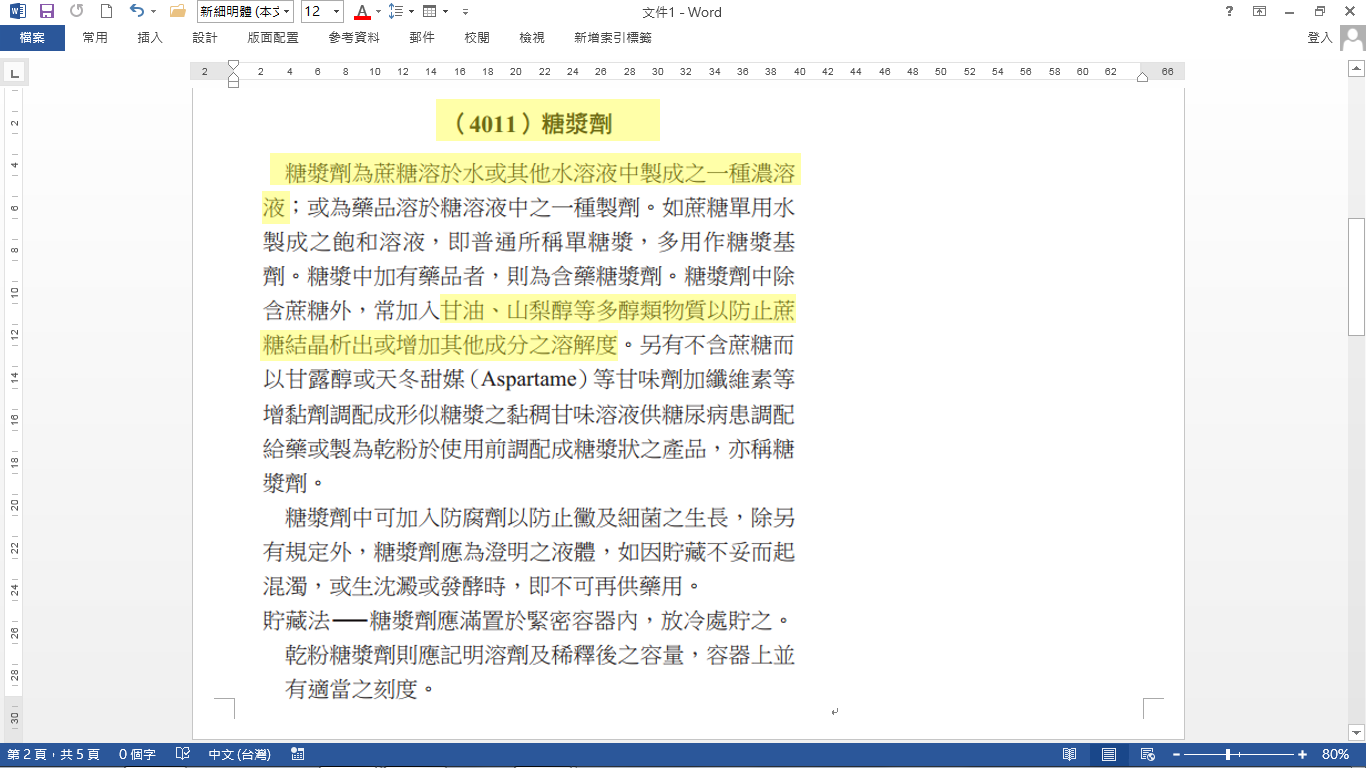The width and height of the screenshot is (1366, 768).
Task: Open Customize Quick Access Toolbar dropdown
Action: click(x=466, y=12)
